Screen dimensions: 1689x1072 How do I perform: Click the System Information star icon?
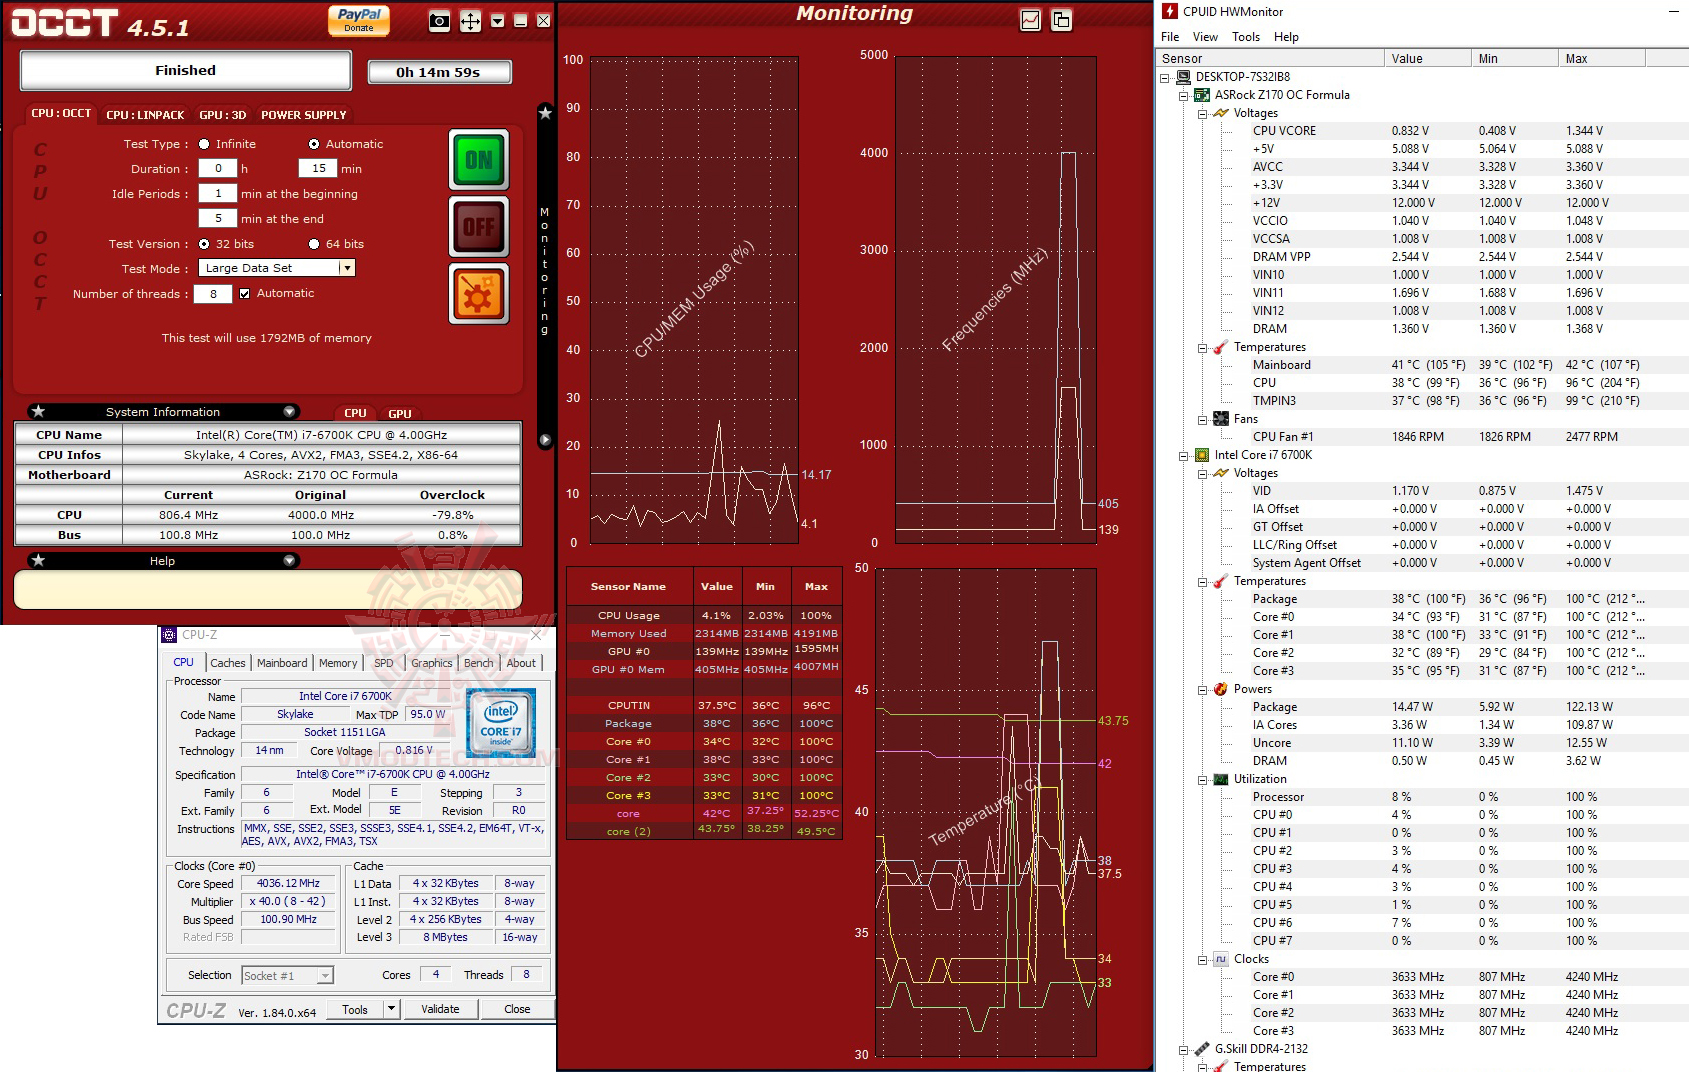click(x=38, y=412)
